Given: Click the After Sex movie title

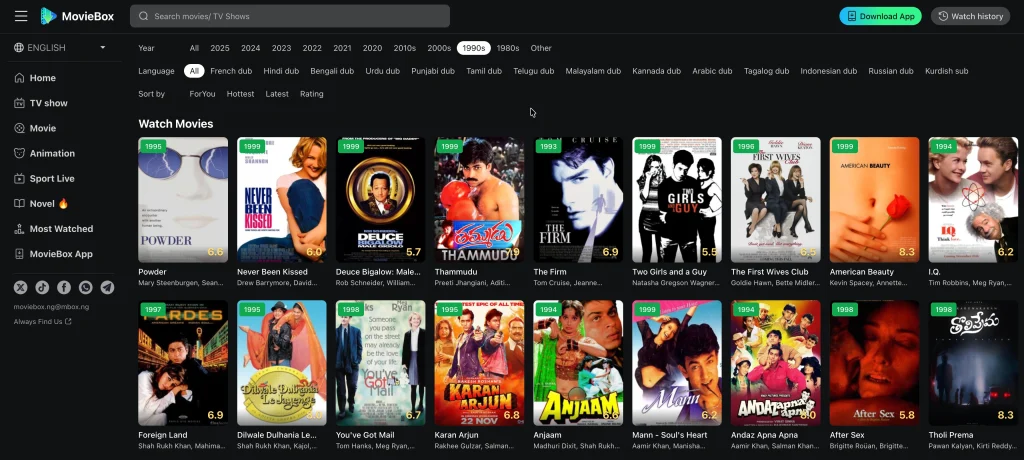Looking at the screenshot, I should pos(847,435).
